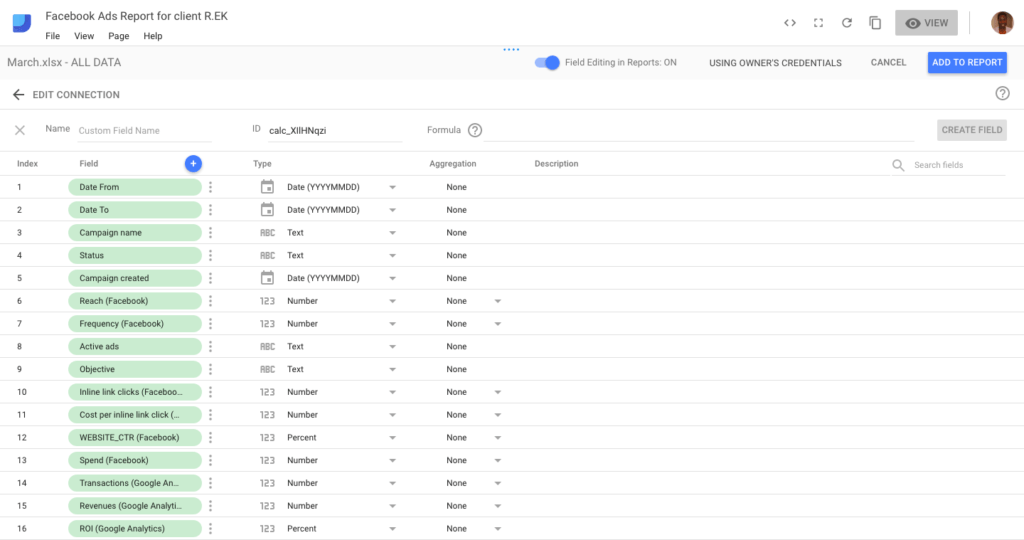Go back using the Edit Connection arrow
The height and width of the screenshot is (540, 1024).
pyautogui.click(x=18, y=95)
